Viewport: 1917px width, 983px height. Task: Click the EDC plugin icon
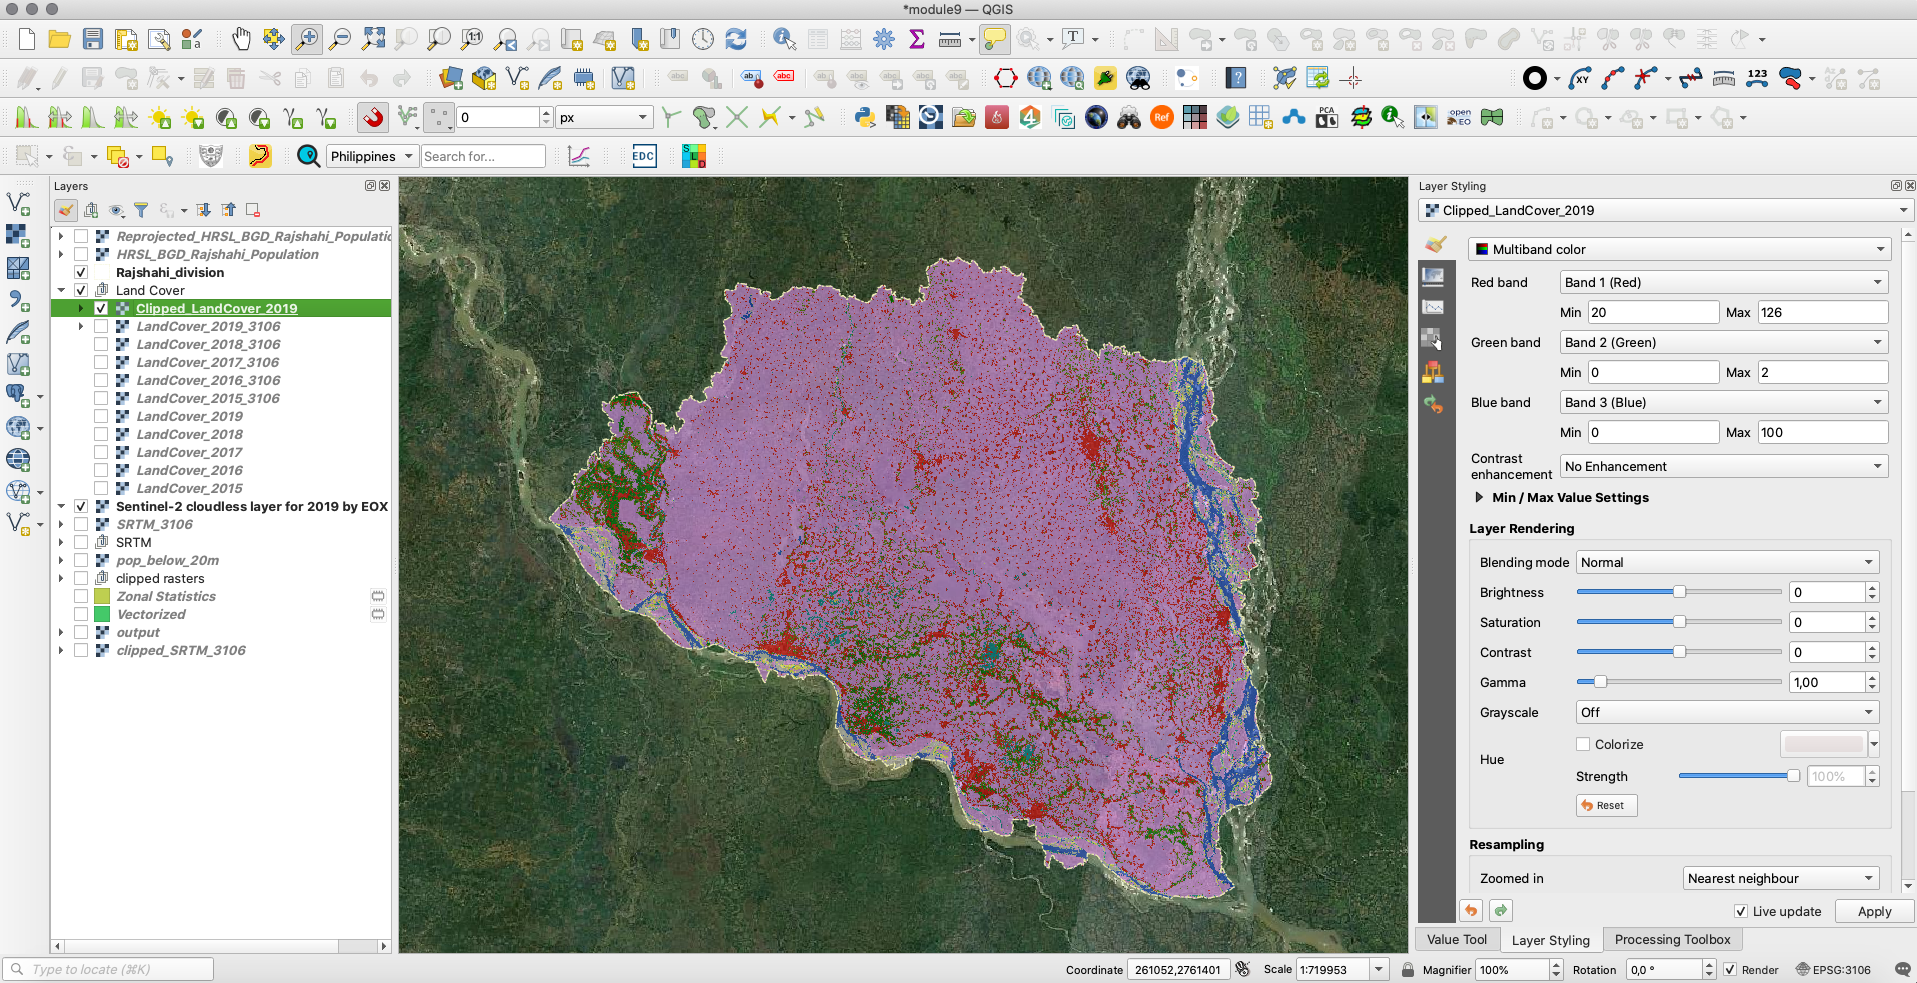pos(644,156)
